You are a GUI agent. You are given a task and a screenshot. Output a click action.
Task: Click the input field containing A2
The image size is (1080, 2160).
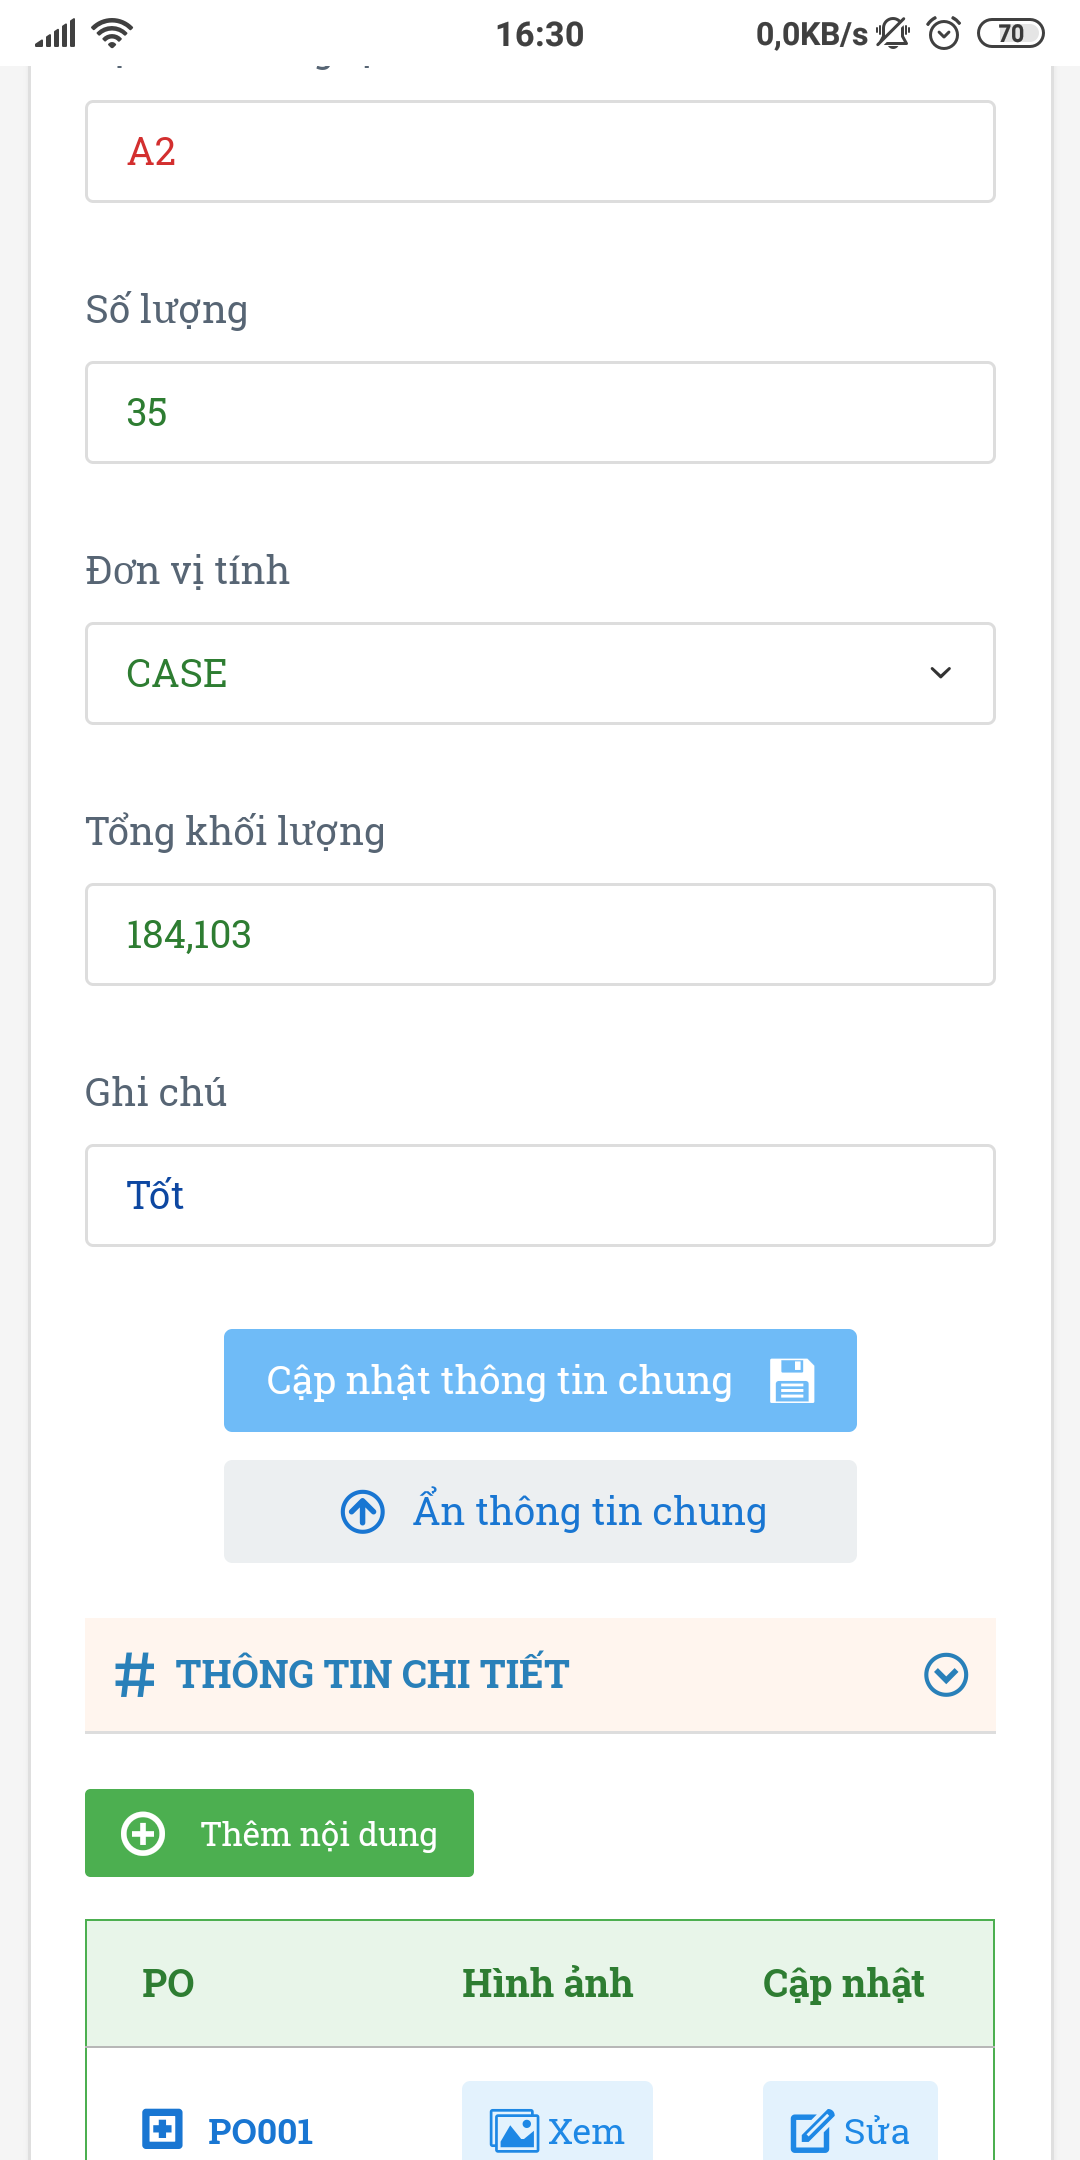click(540, 152)
